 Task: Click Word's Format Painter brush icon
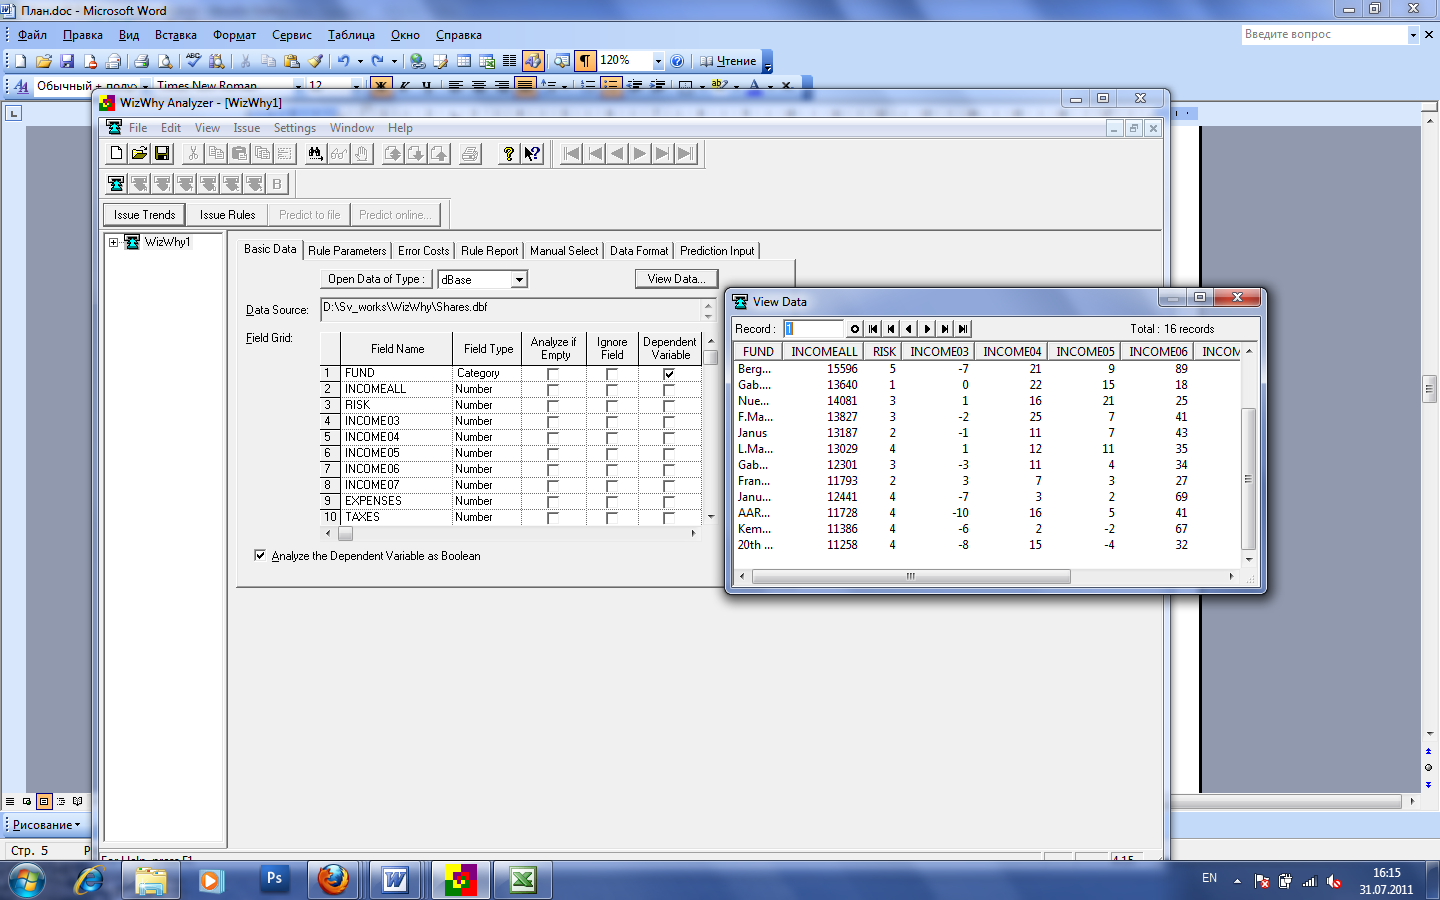pyautogui.click(x=315, y=61)
